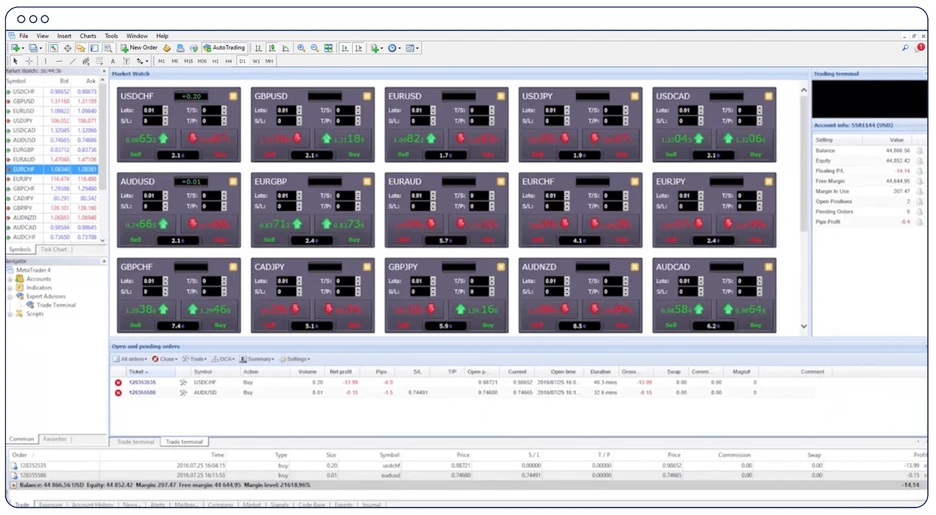
Task: Close the Navigator panel
Action: (104, 261)
